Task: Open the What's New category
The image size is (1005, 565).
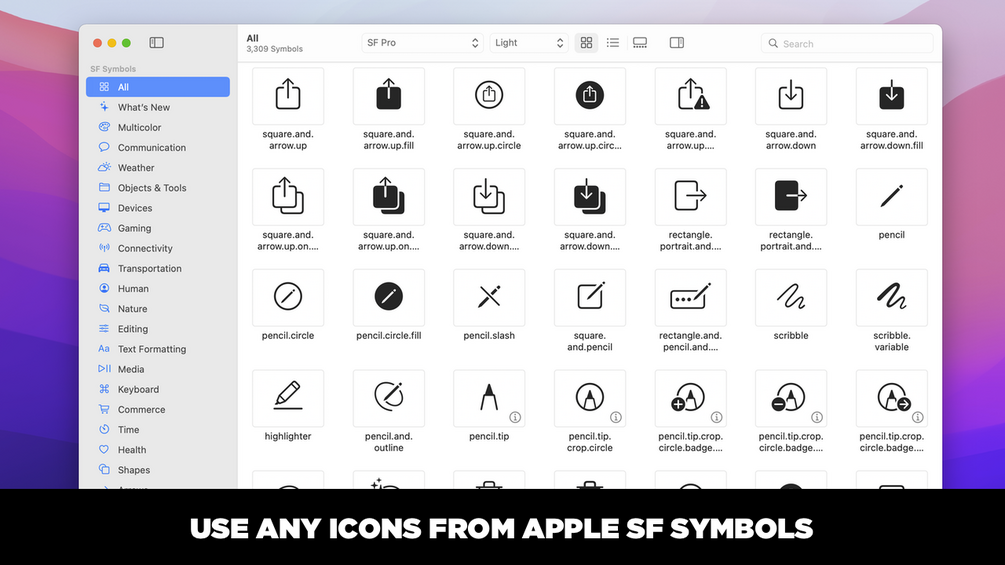Action: point(158,107)
